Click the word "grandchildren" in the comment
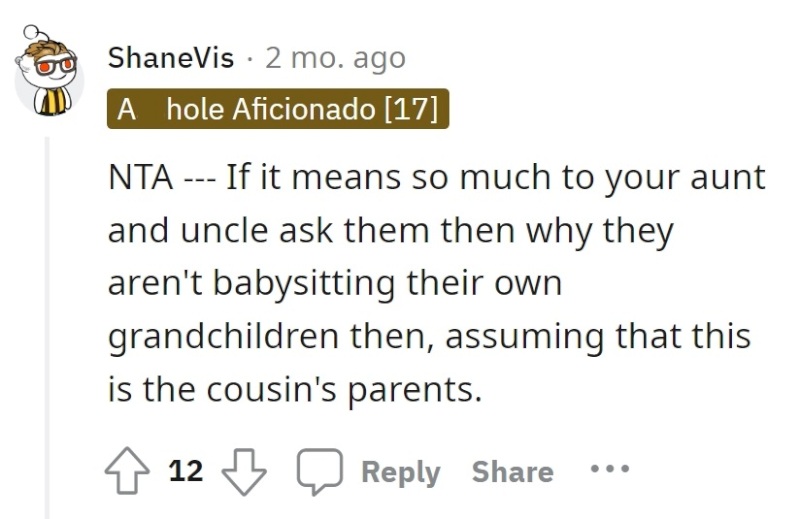Viewport: 800px width, 519px height. click(x=223, y=337)
